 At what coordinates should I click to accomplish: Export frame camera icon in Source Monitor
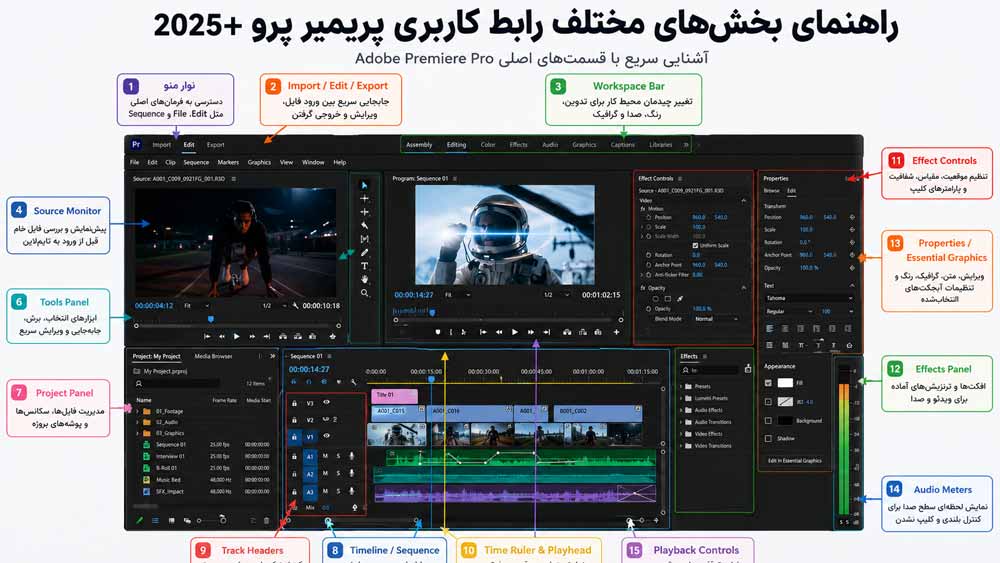pos(312,336)
